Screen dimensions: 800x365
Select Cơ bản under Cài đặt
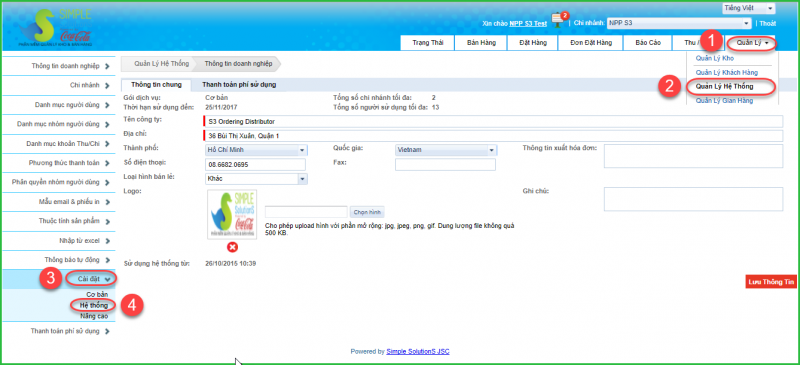point(97,295)
